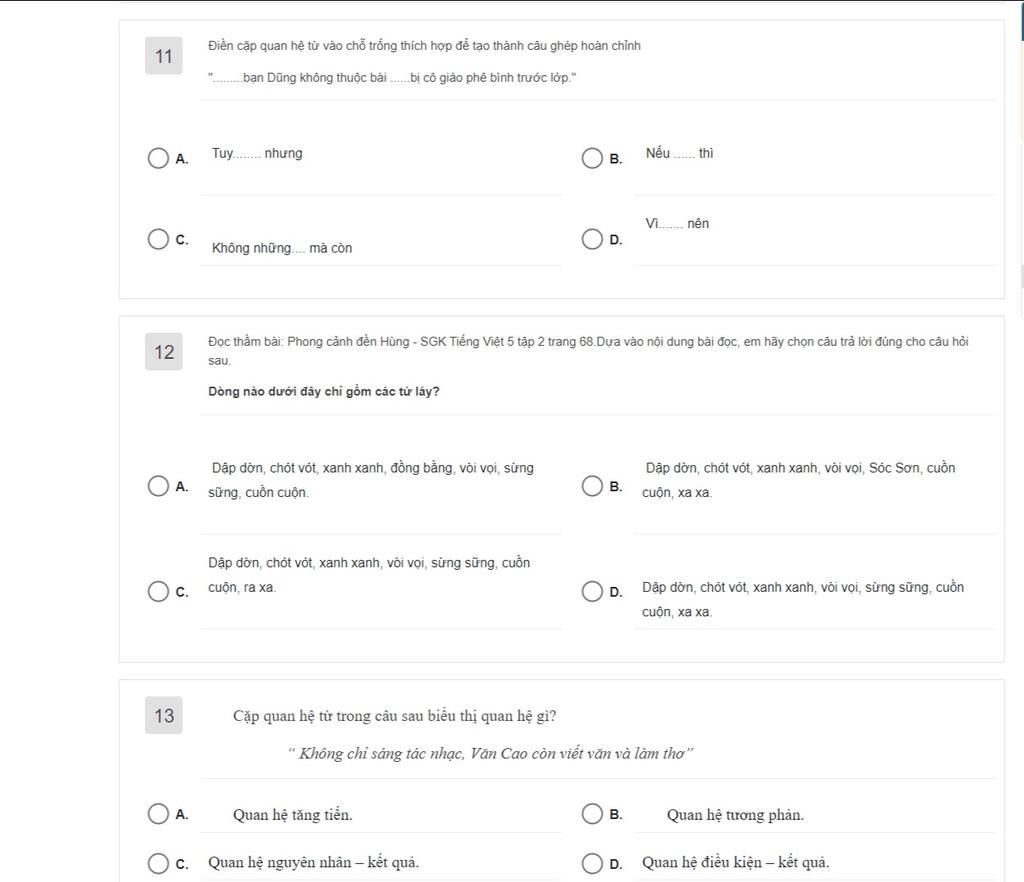Select question 12 answer A radio button
Viewport: 1024px width, 882px height.
(158, 486)
